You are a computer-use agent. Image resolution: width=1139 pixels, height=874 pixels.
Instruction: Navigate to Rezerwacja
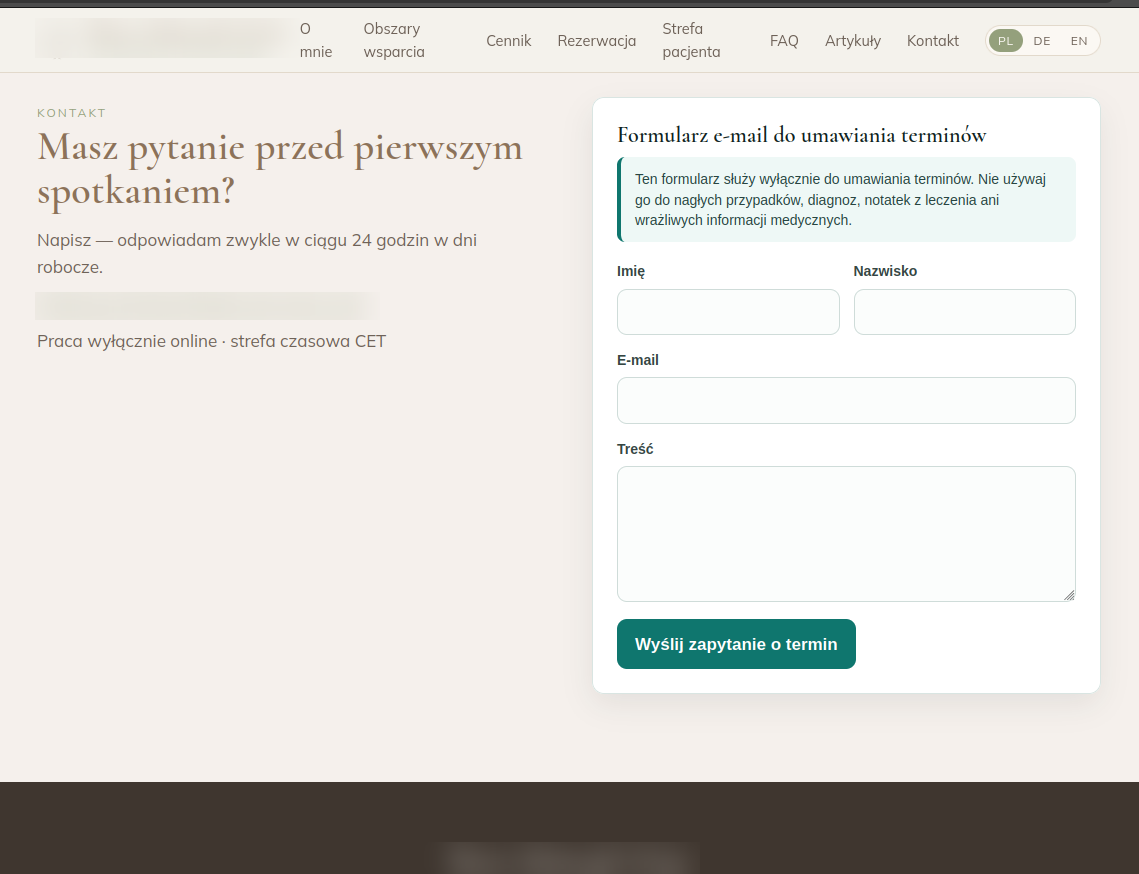[596, 41]
